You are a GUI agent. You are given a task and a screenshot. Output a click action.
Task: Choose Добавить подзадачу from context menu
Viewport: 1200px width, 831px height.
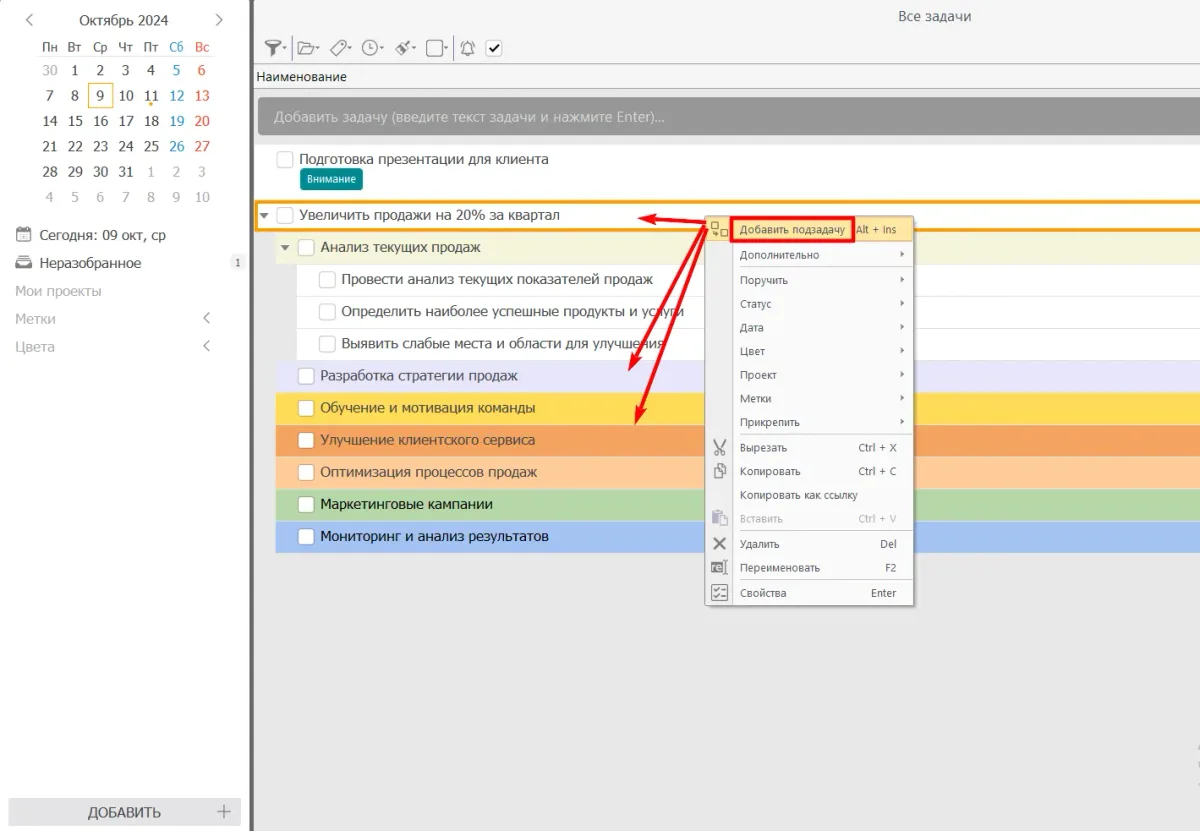click(792, 230)
